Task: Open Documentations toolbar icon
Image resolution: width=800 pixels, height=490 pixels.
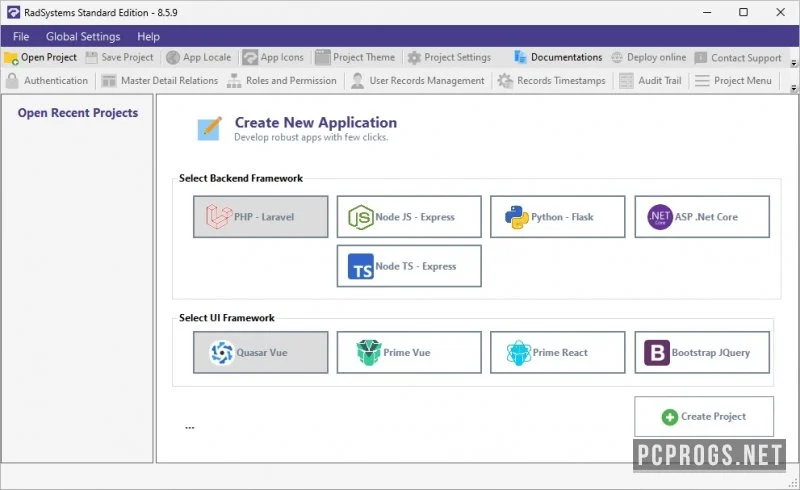Action: [x=520, y=57]
